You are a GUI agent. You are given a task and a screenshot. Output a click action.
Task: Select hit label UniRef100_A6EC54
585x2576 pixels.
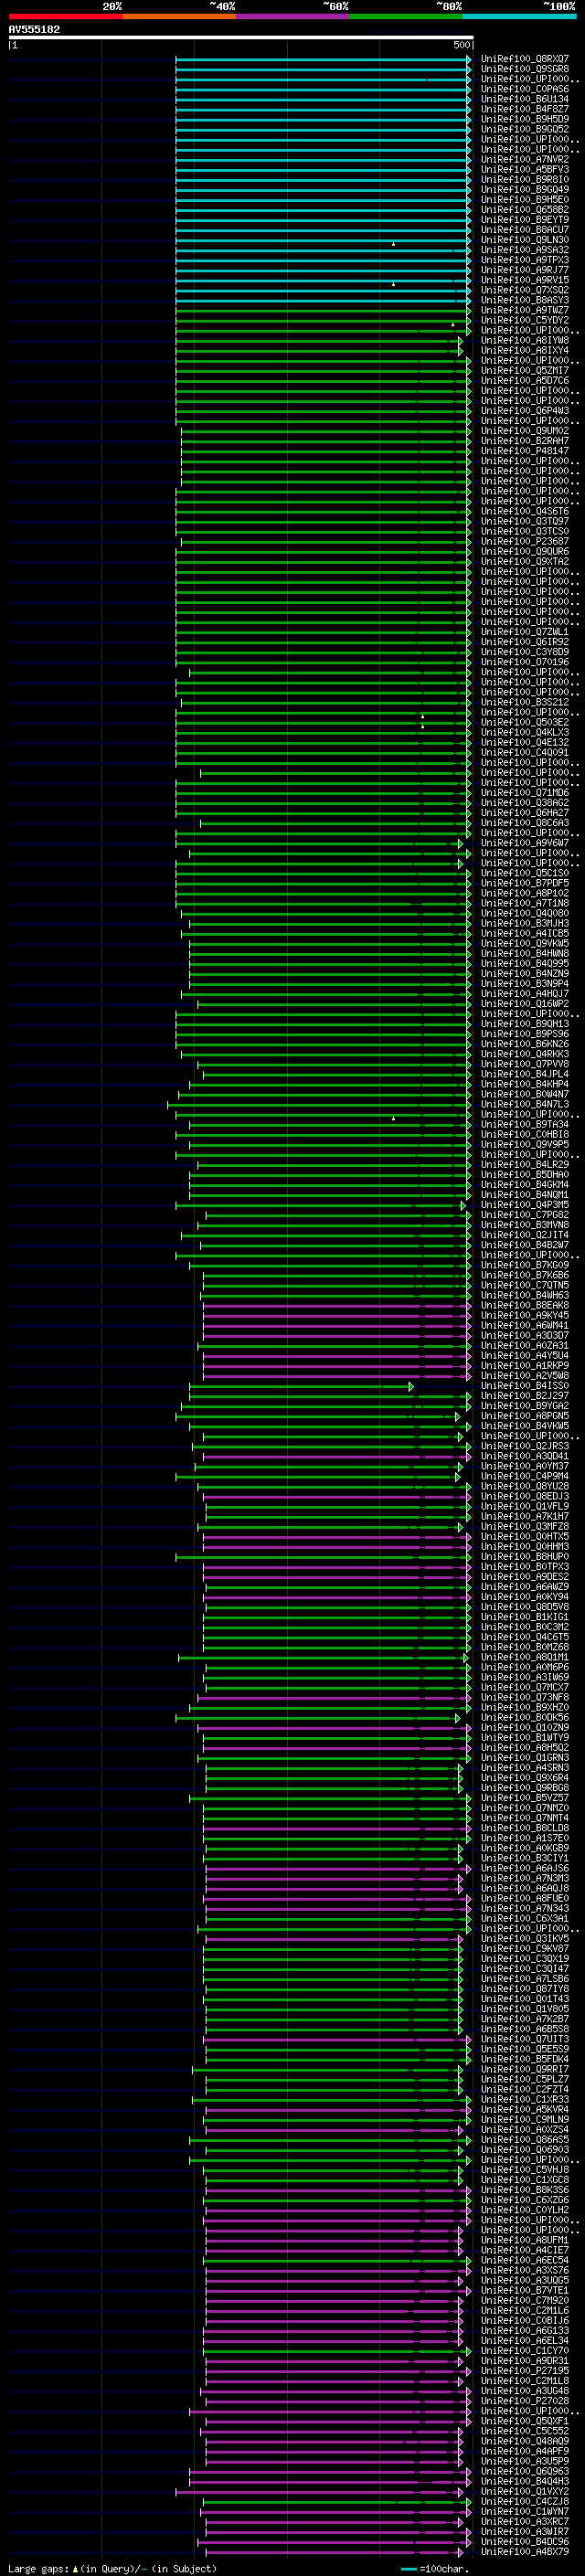click(x=524, y=2260)
